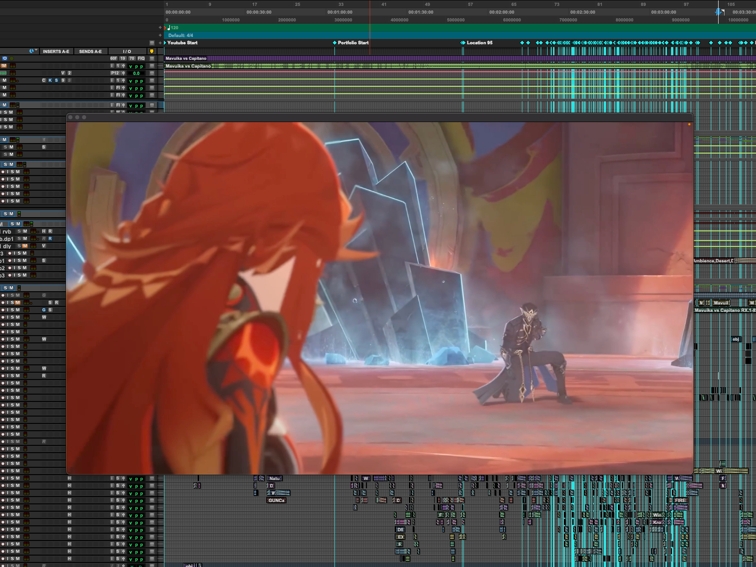Select the FIRE clip in the lower tracks
This screenshot has height=567, width=756.
tap(681, 500)
